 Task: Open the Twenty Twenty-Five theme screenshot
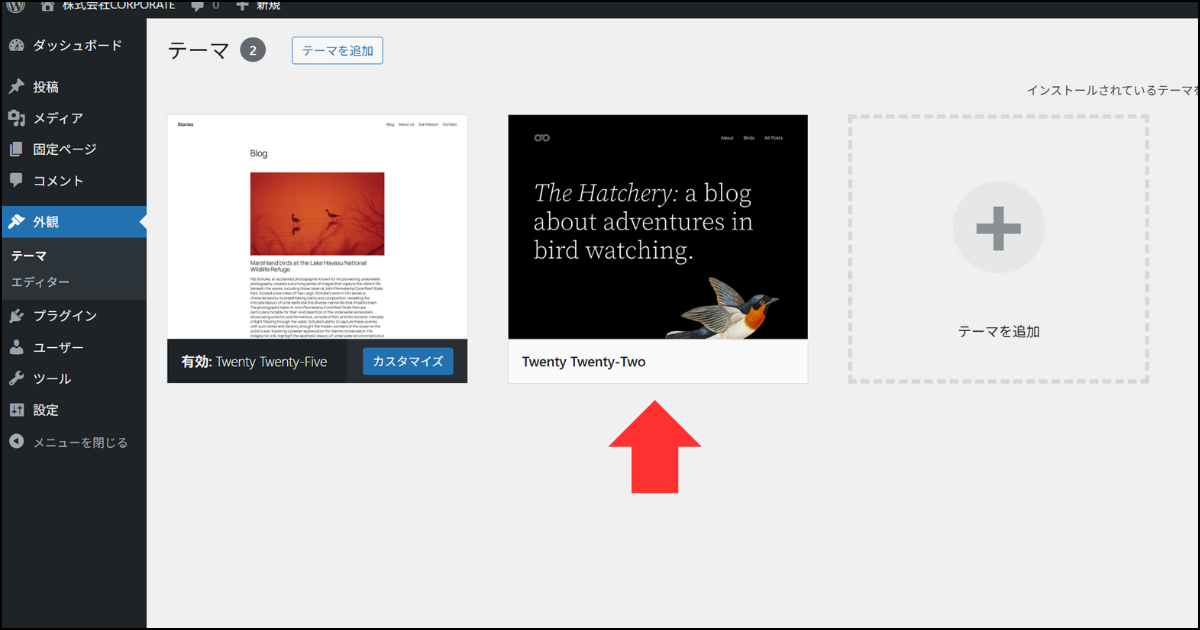coord(317,227)
